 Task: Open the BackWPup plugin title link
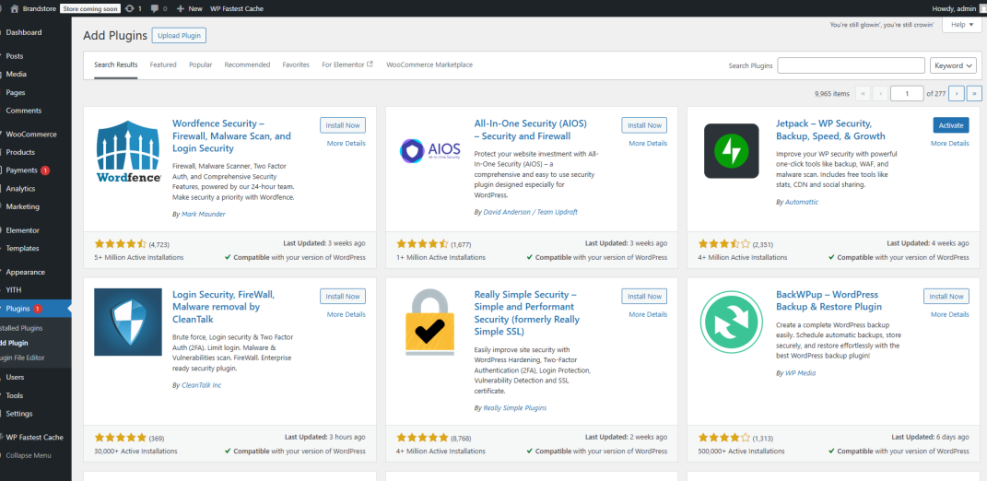(829, 300)
